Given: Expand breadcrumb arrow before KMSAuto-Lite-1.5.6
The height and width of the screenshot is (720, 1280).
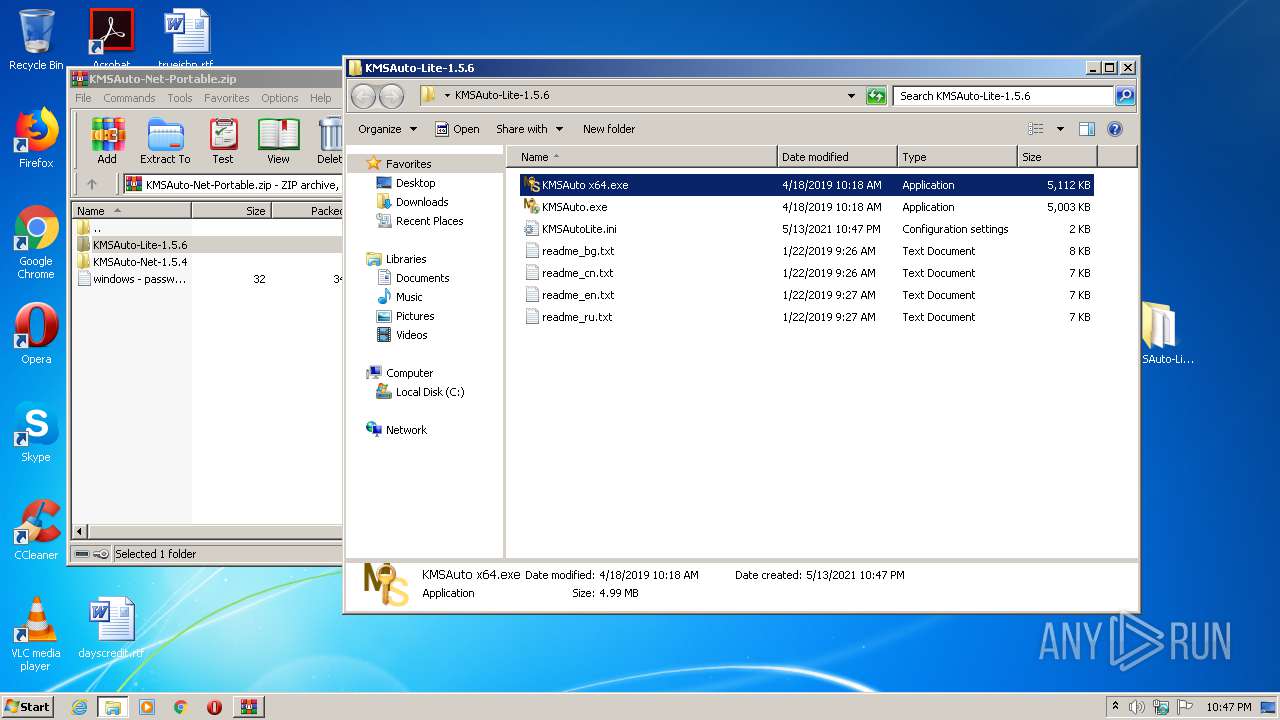Looking at the screenshot, I should point(447,96).
